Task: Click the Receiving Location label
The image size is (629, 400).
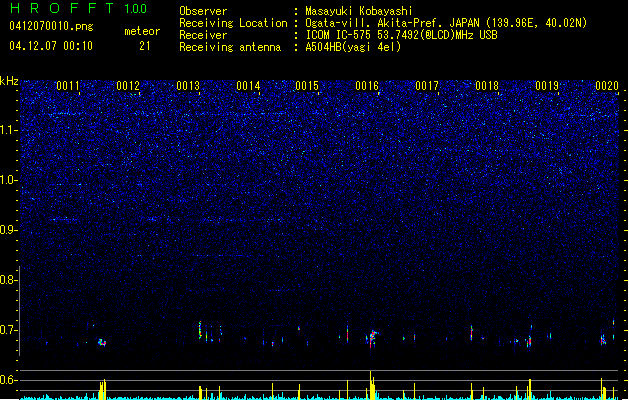Action: [x=233, y=23]
